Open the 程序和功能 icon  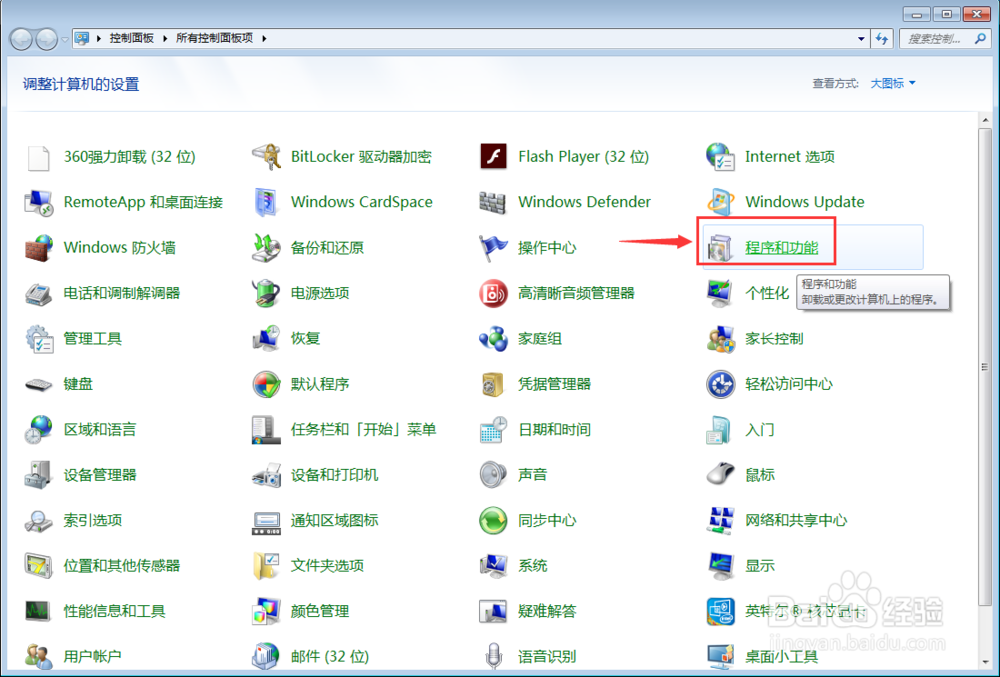point(720,248)
